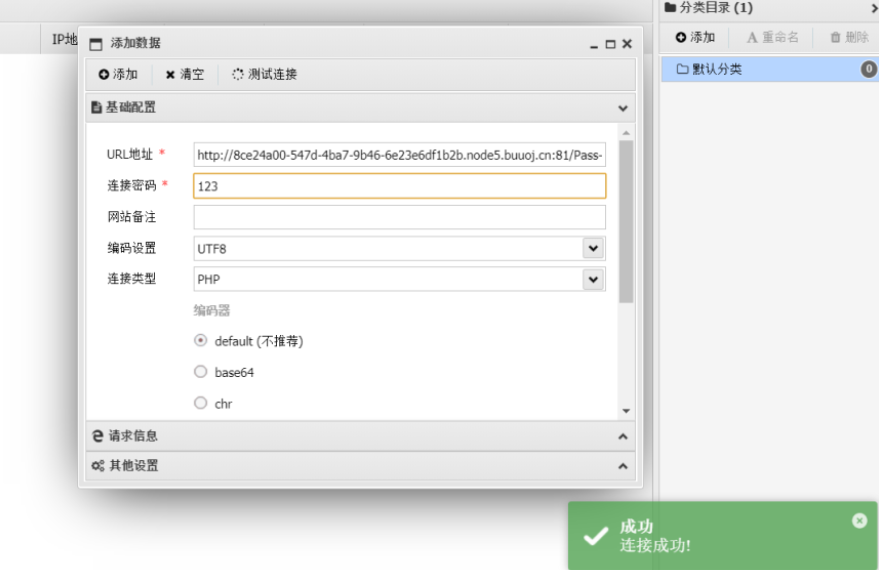Click the arrow at the 分类目录 header edge
Viewport: 879px width, 570px height.
click(x=874, y=8)
